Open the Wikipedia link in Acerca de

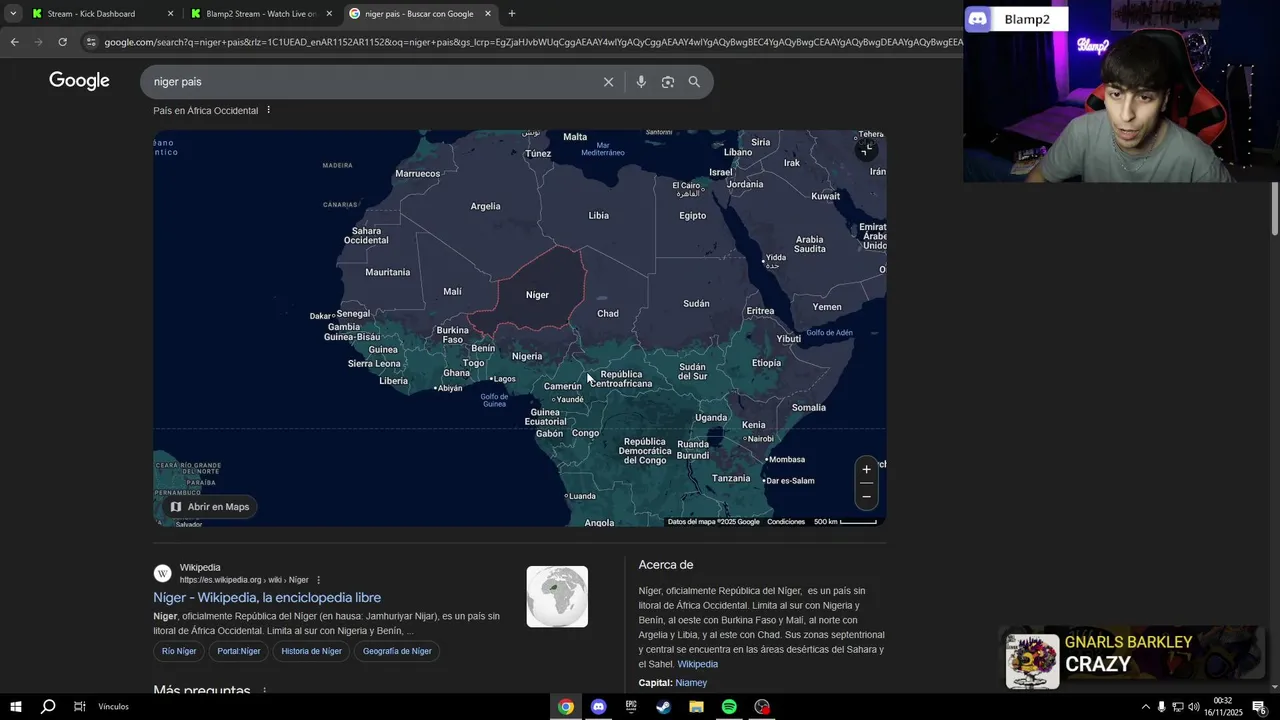click(697, 664)
